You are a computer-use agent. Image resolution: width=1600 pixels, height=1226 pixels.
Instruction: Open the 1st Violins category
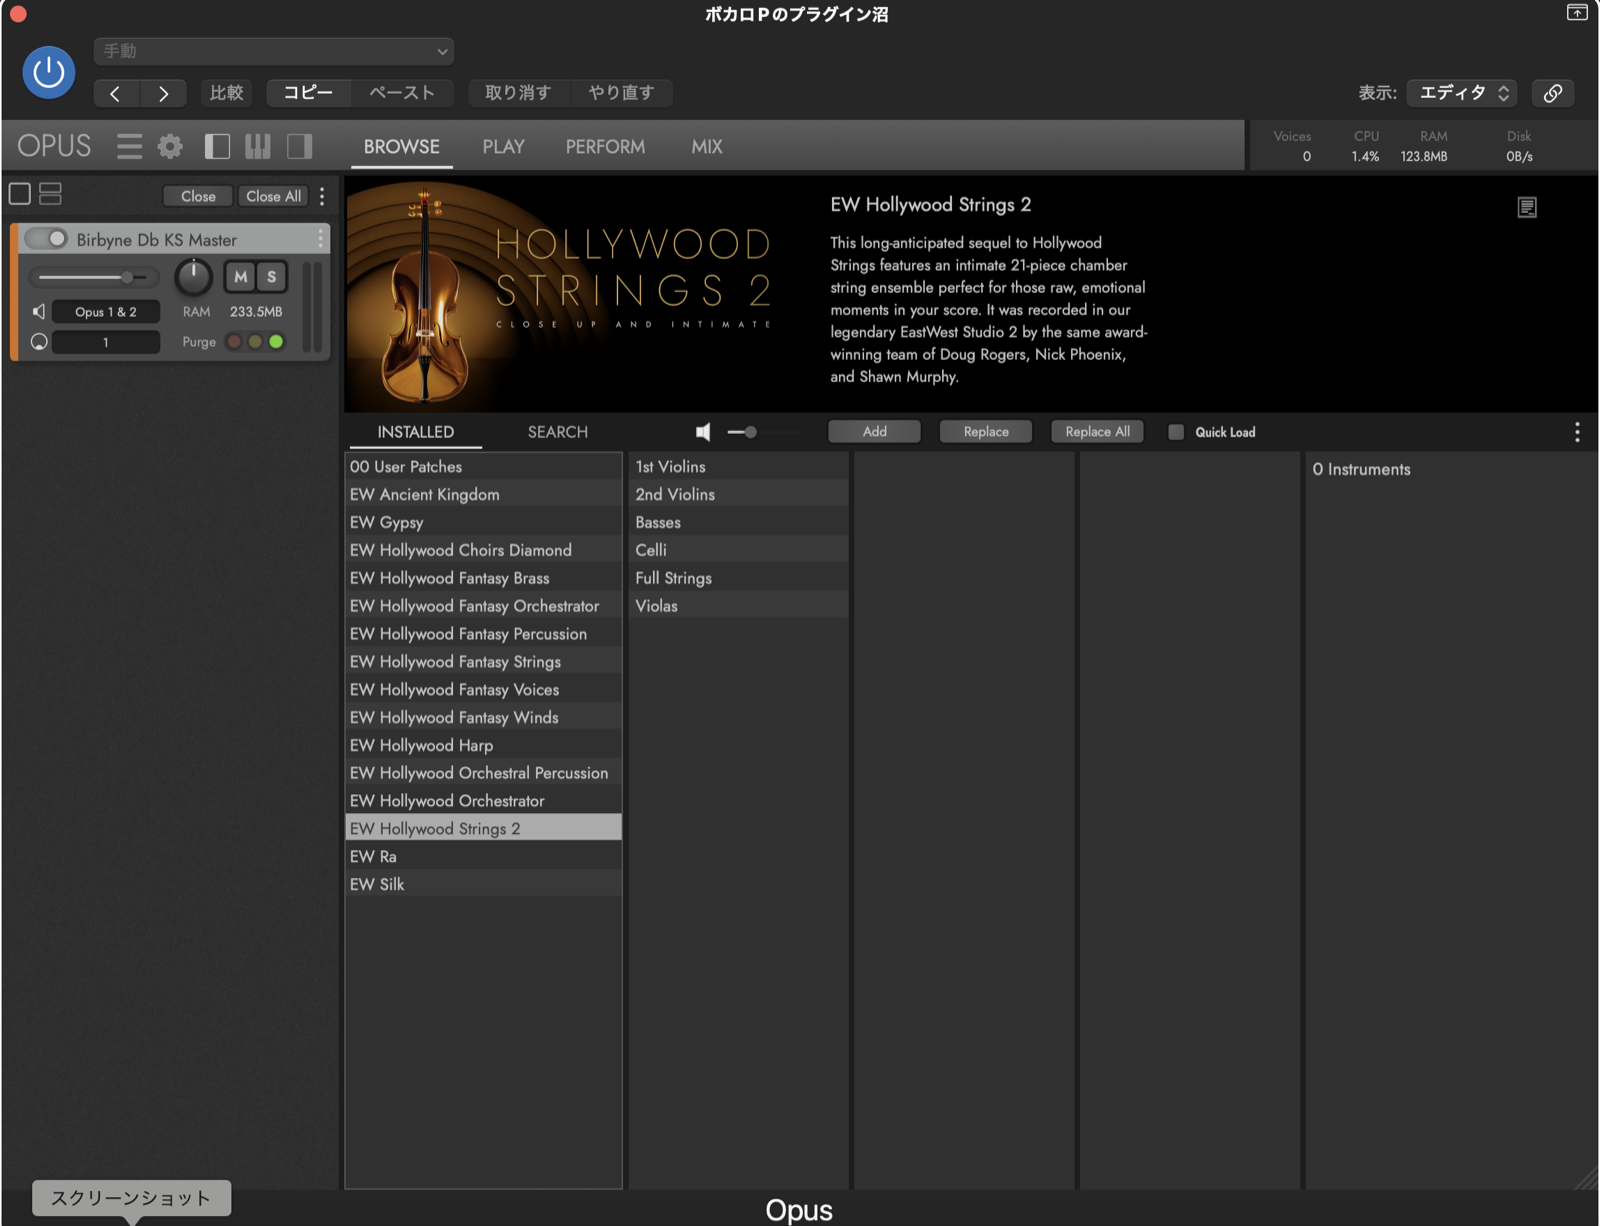click(739, 466)
